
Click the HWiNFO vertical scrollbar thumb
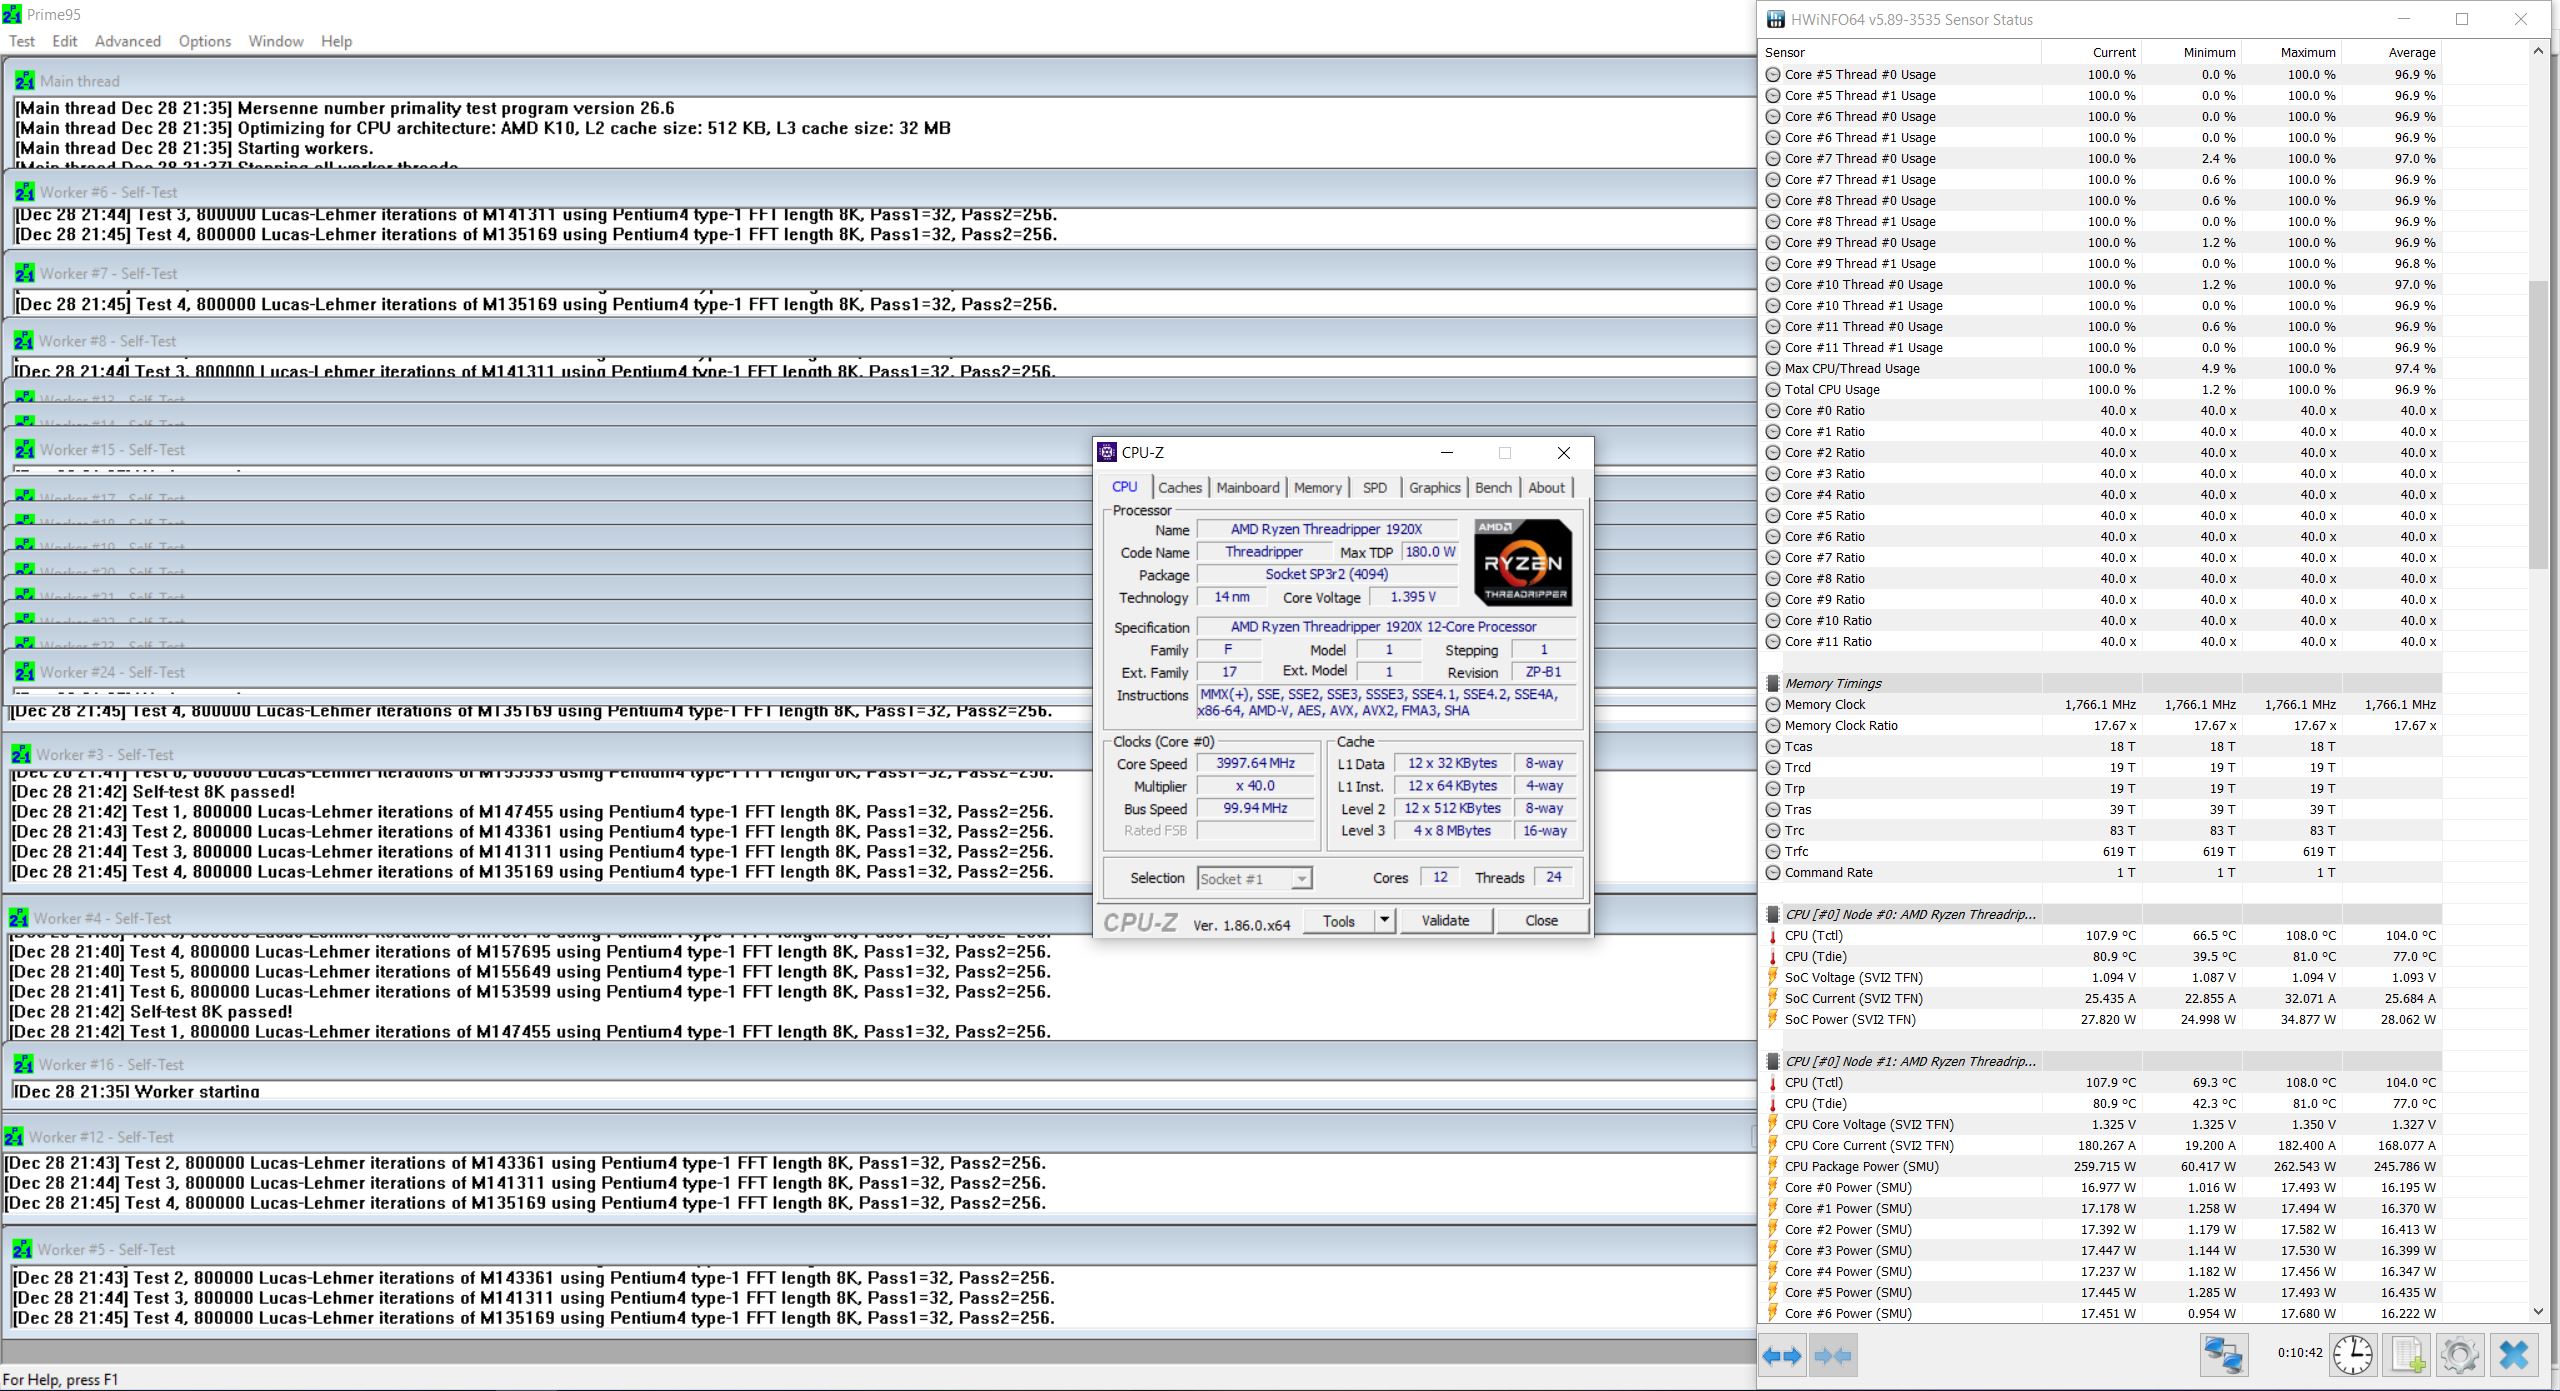2538,425
